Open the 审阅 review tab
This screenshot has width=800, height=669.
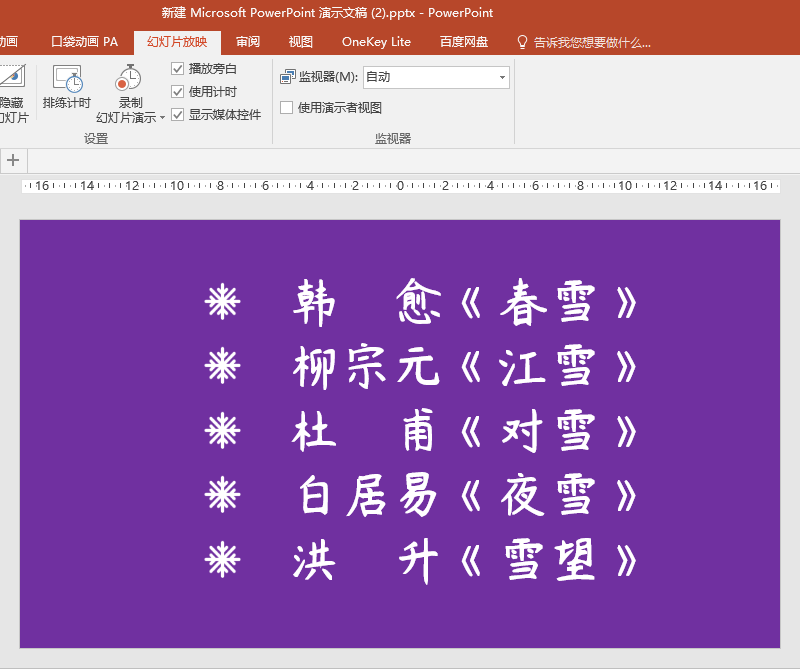(x=248, y=42)
